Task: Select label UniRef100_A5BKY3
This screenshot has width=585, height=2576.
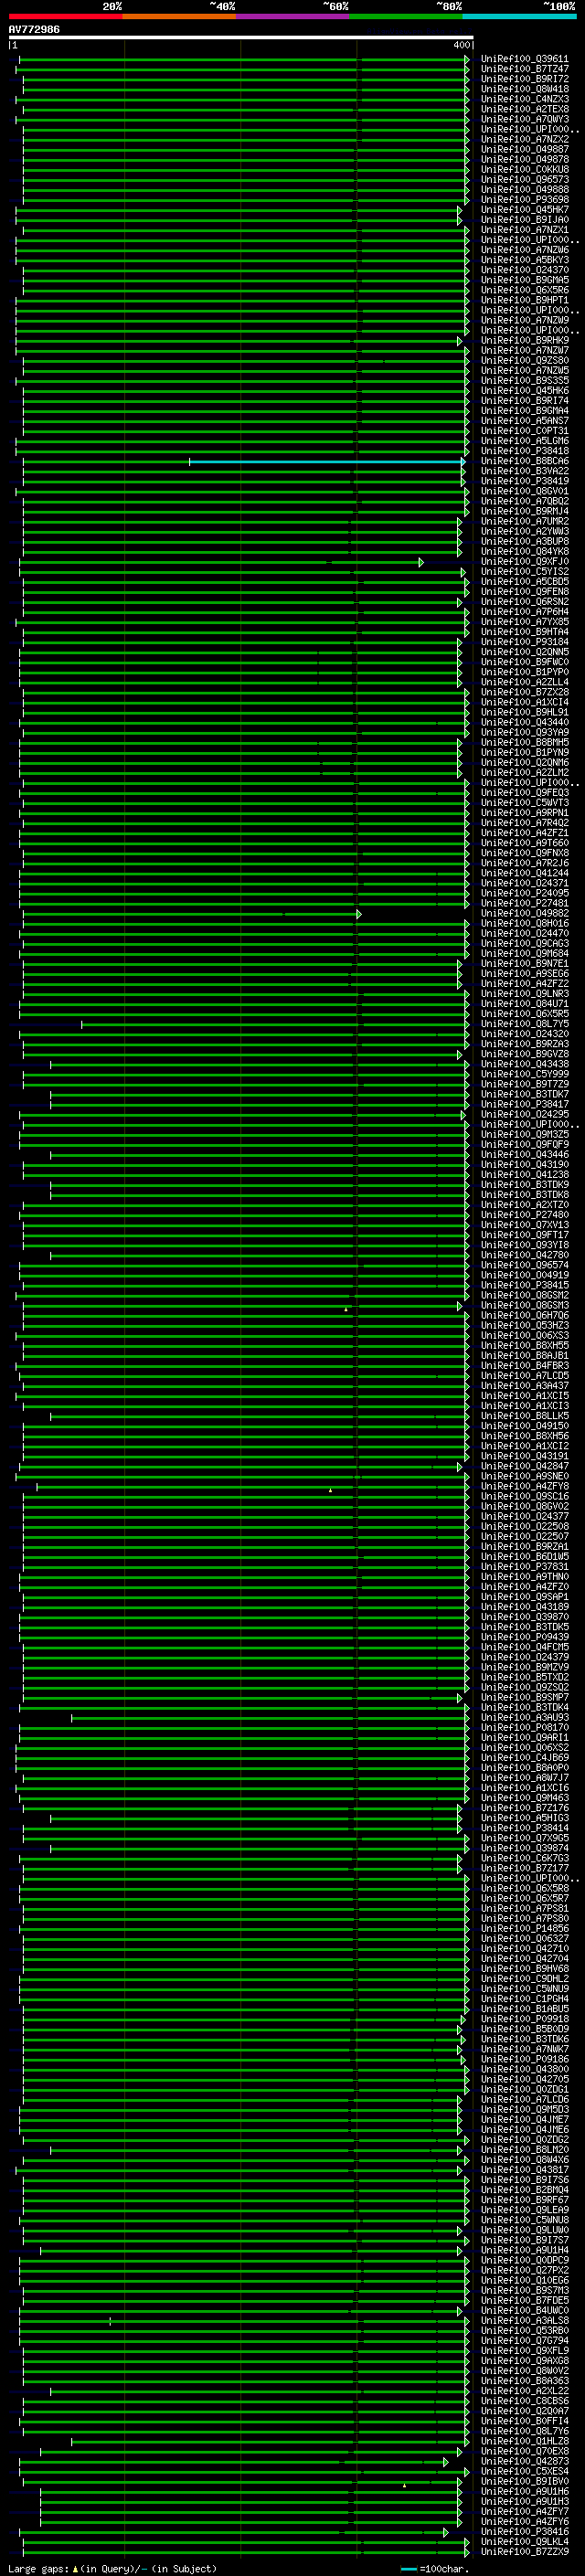Action: tap(525, 260)
